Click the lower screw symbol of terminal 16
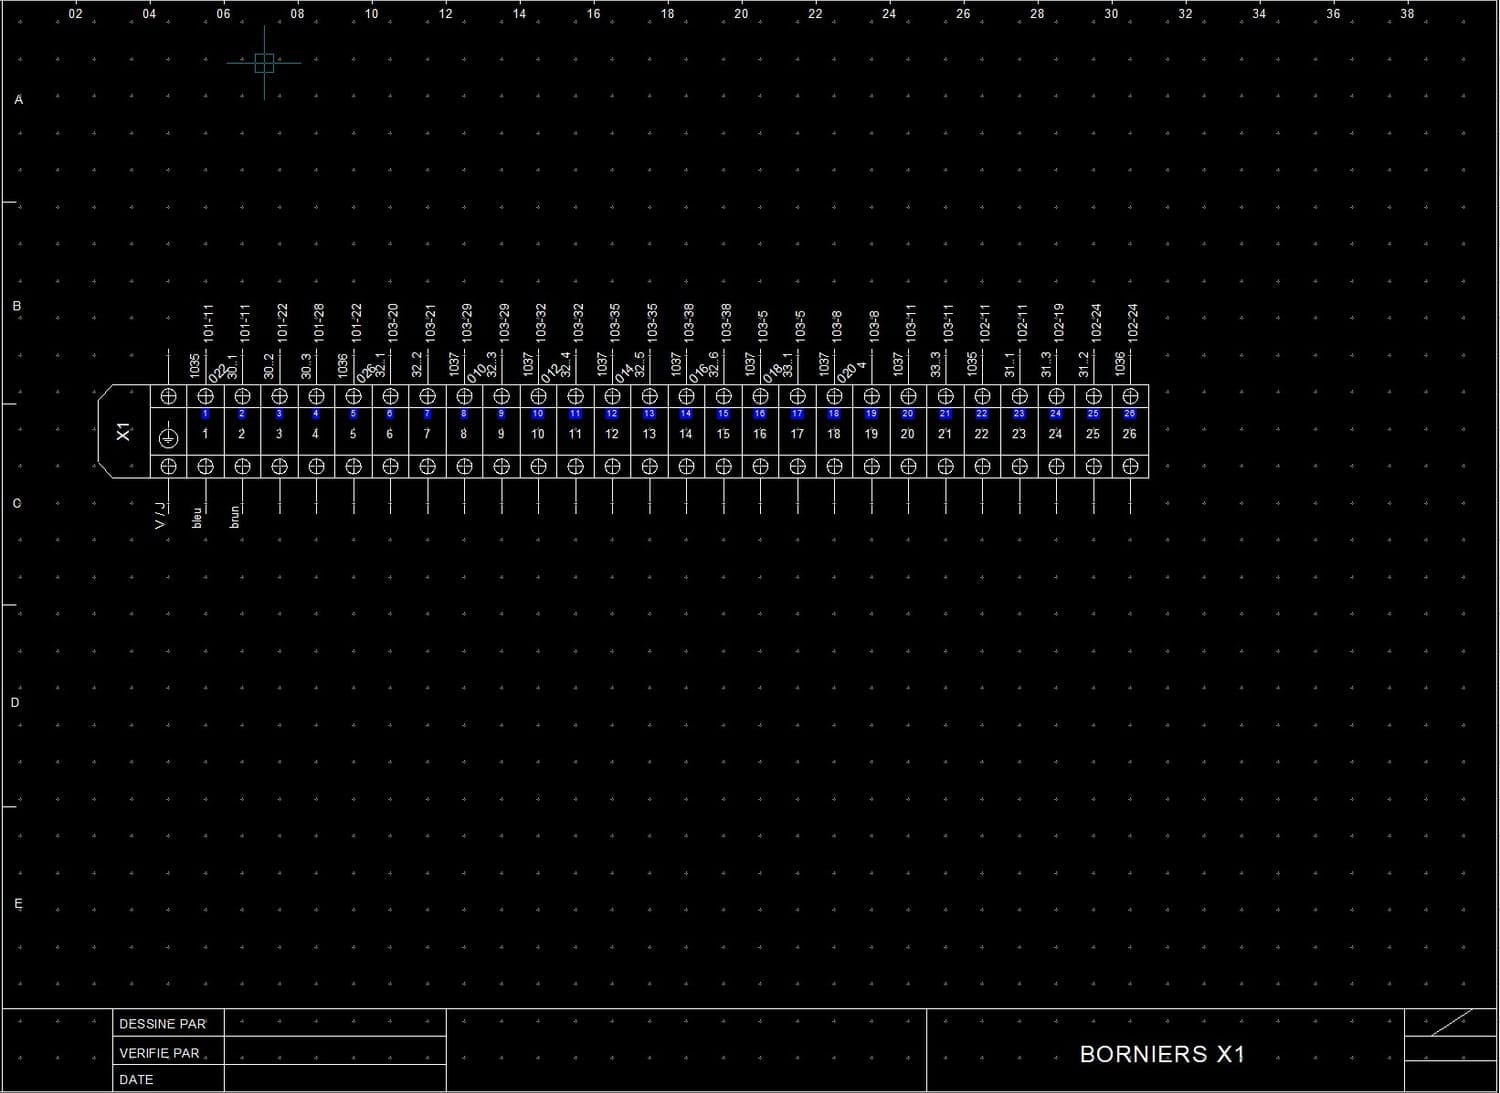The height and width of the screenshot is (1093, 1500). click(x=760, y=466)
